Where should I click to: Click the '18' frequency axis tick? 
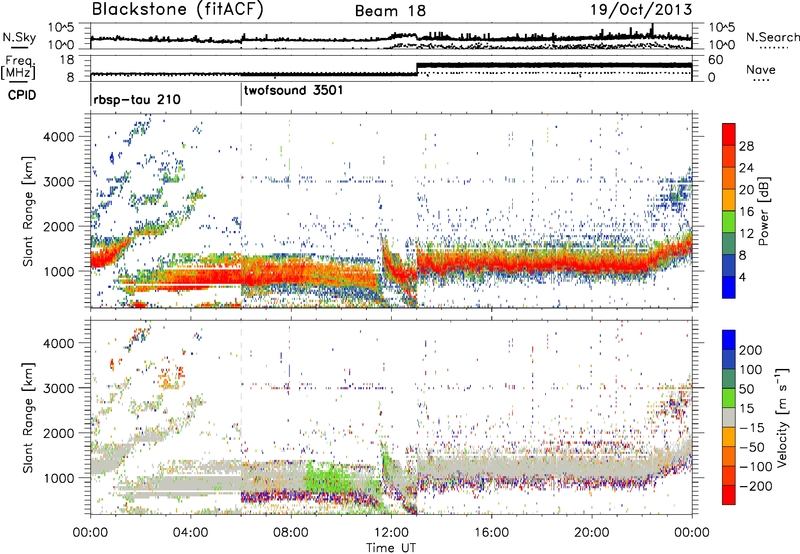[67, 60]
